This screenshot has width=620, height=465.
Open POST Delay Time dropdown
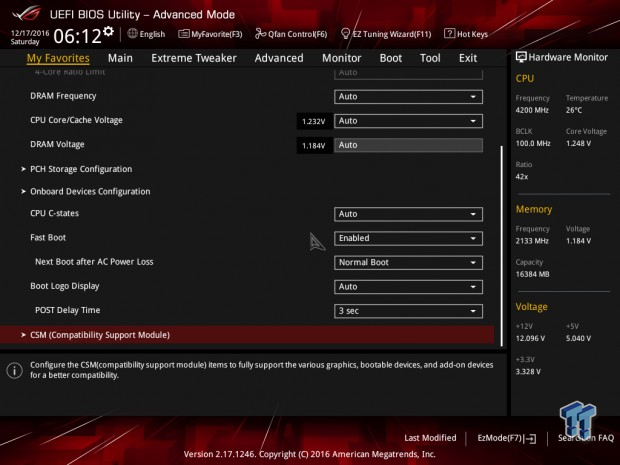[408, 311]
